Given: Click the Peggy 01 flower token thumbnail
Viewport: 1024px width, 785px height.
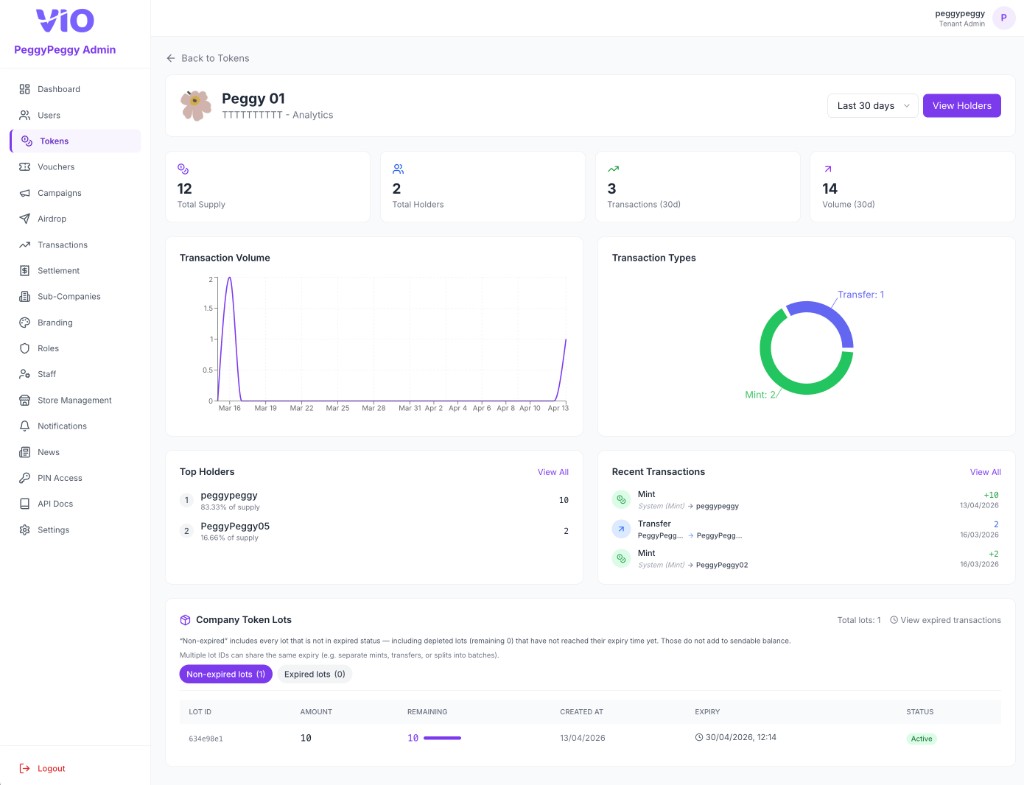Looking at the screenshot, I should tap(195, 106).
